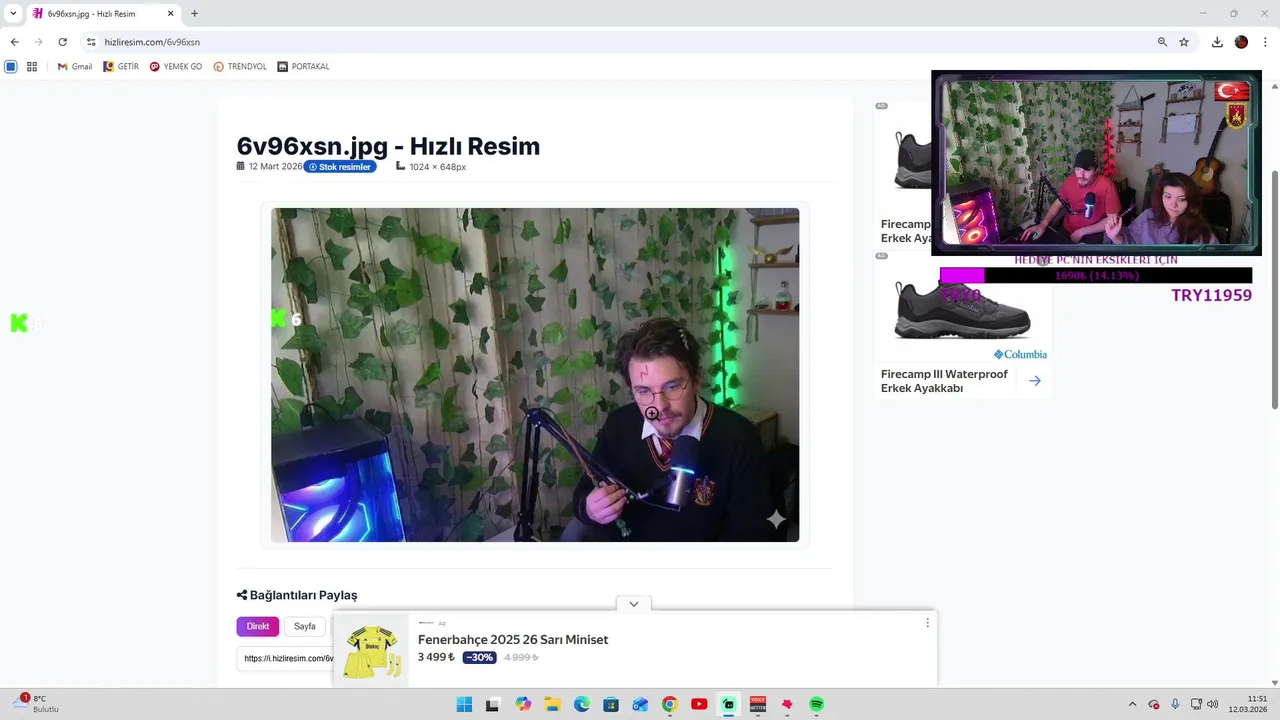Image resolution: width=1280 pixels, height=720 pixels.
Task: Show hidden system tray icons
Action: pos(1132,705)
